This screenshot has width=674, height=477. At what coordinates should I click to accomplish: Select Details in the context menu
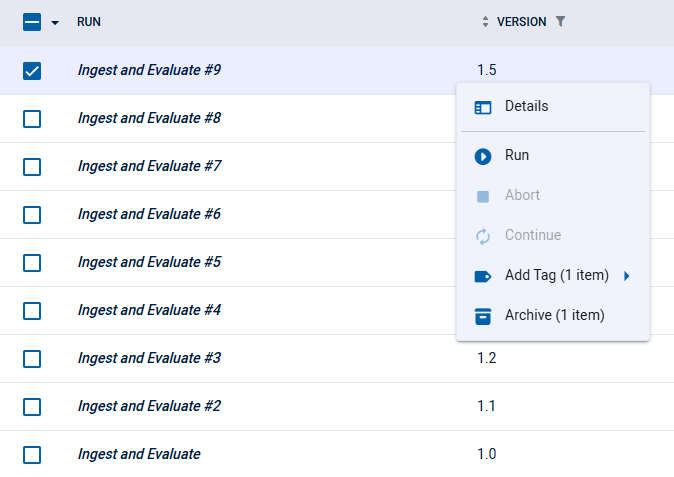pos(526,107)
